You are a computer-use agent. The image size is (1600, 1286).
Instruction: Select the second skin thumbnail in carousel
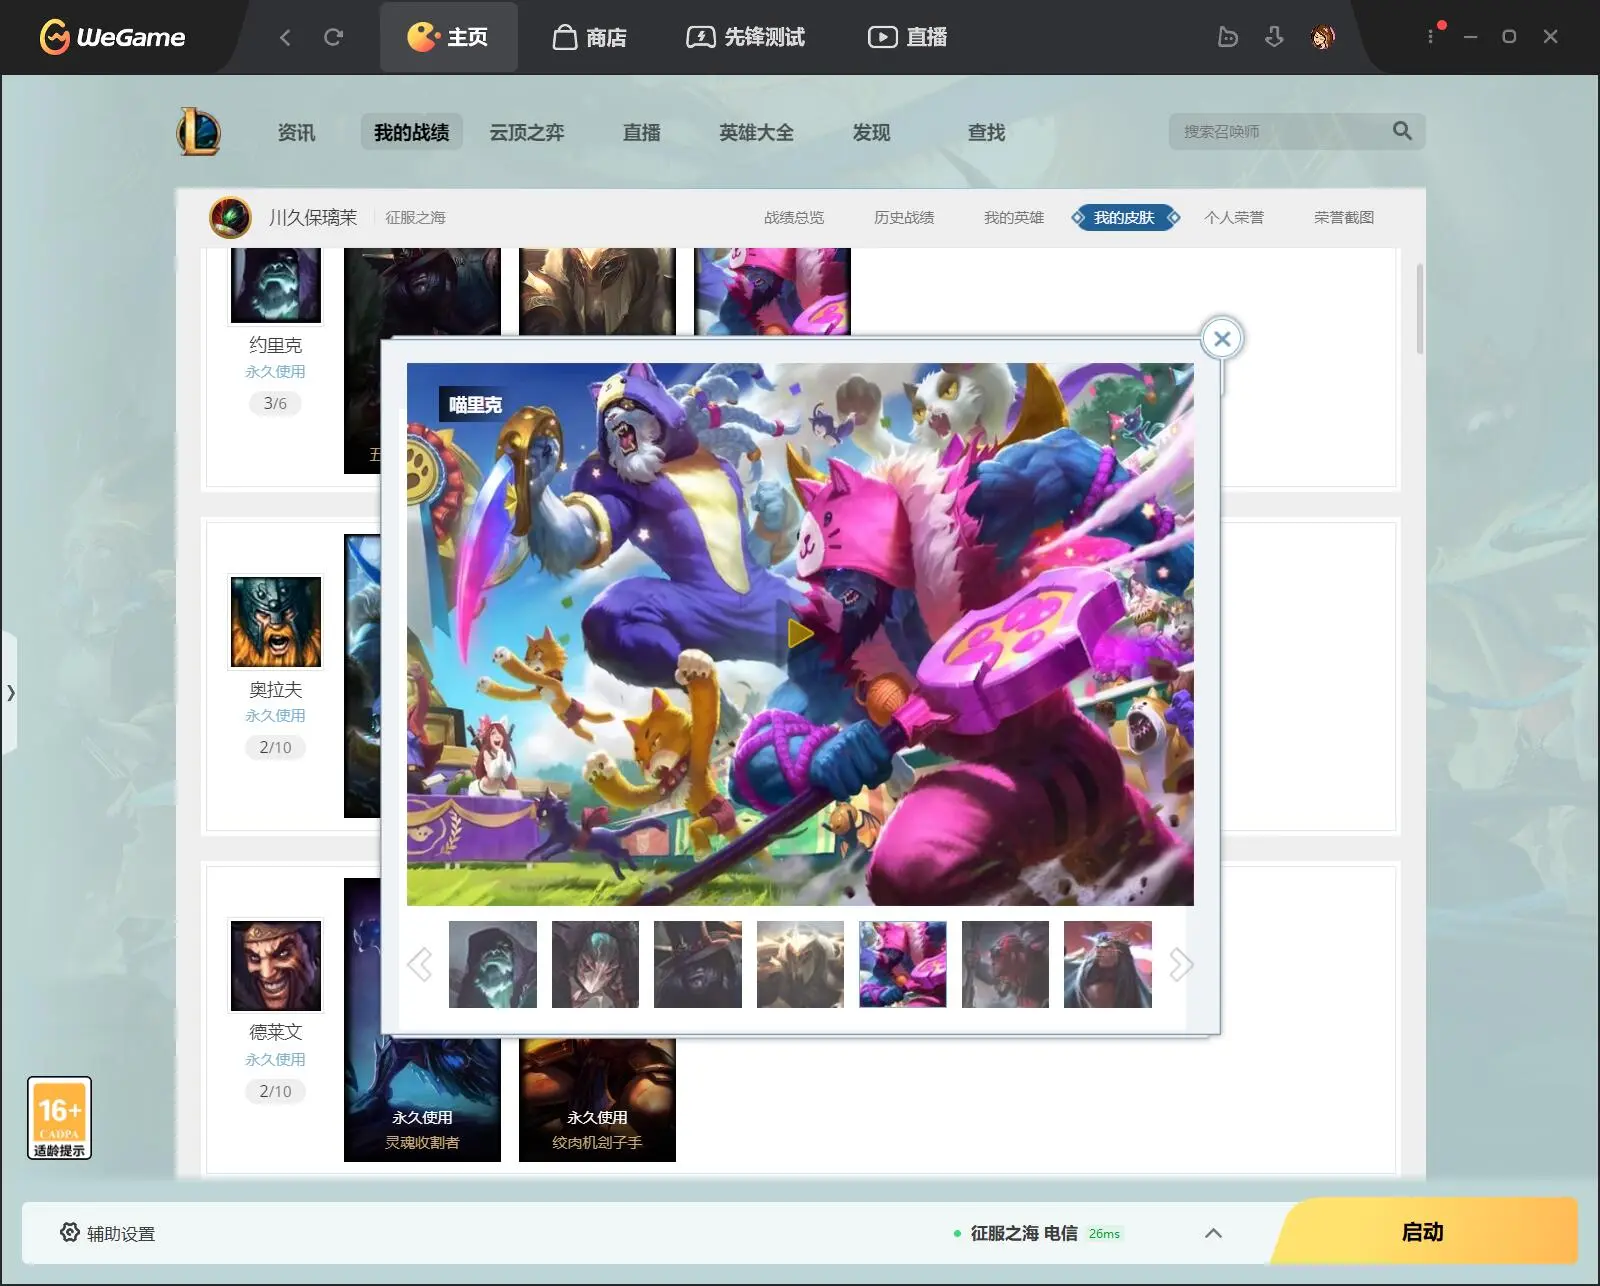pyautogui.click(x=595, y=964)
